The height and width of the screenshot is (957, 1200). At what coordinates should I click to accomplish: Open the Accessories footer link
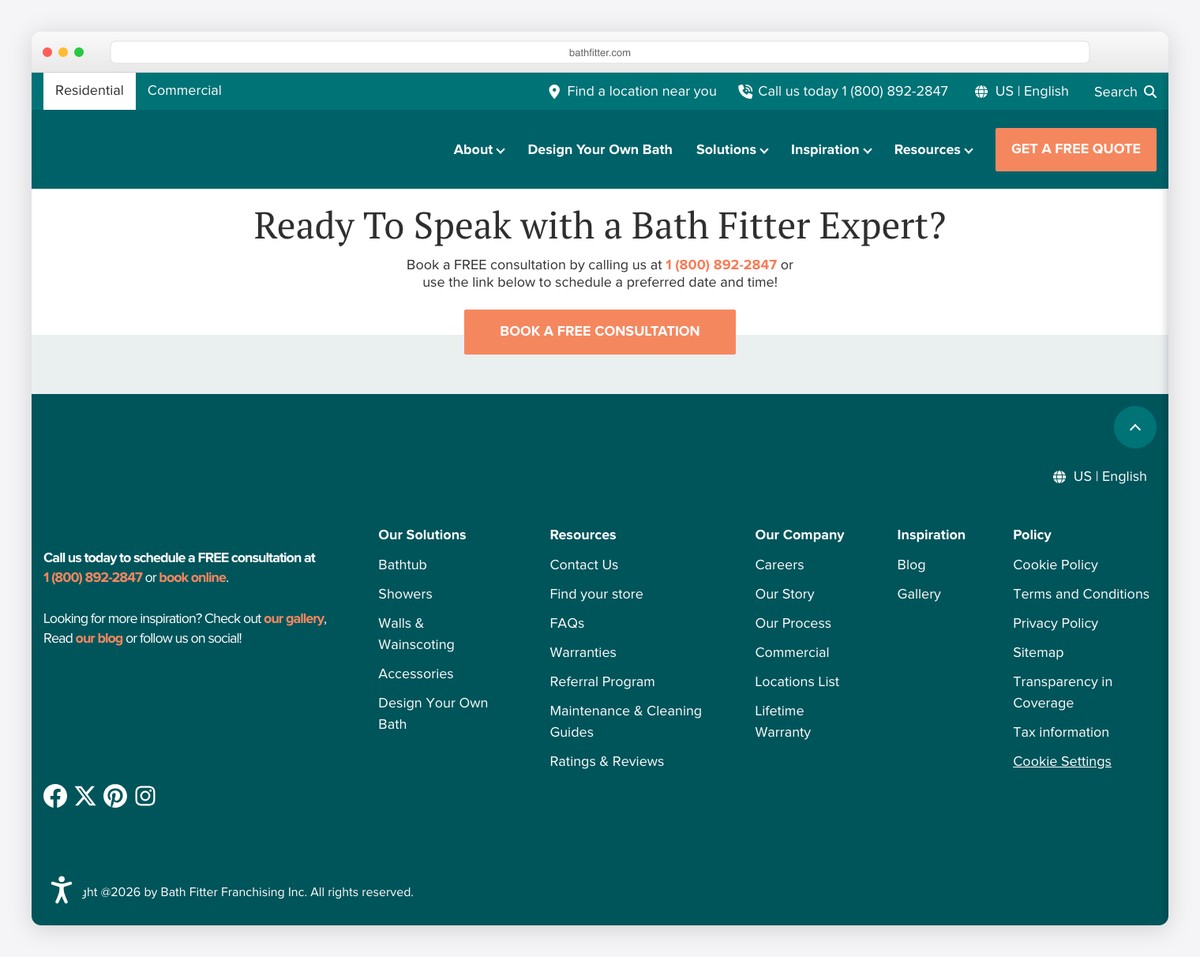click(x=416, y=674)
